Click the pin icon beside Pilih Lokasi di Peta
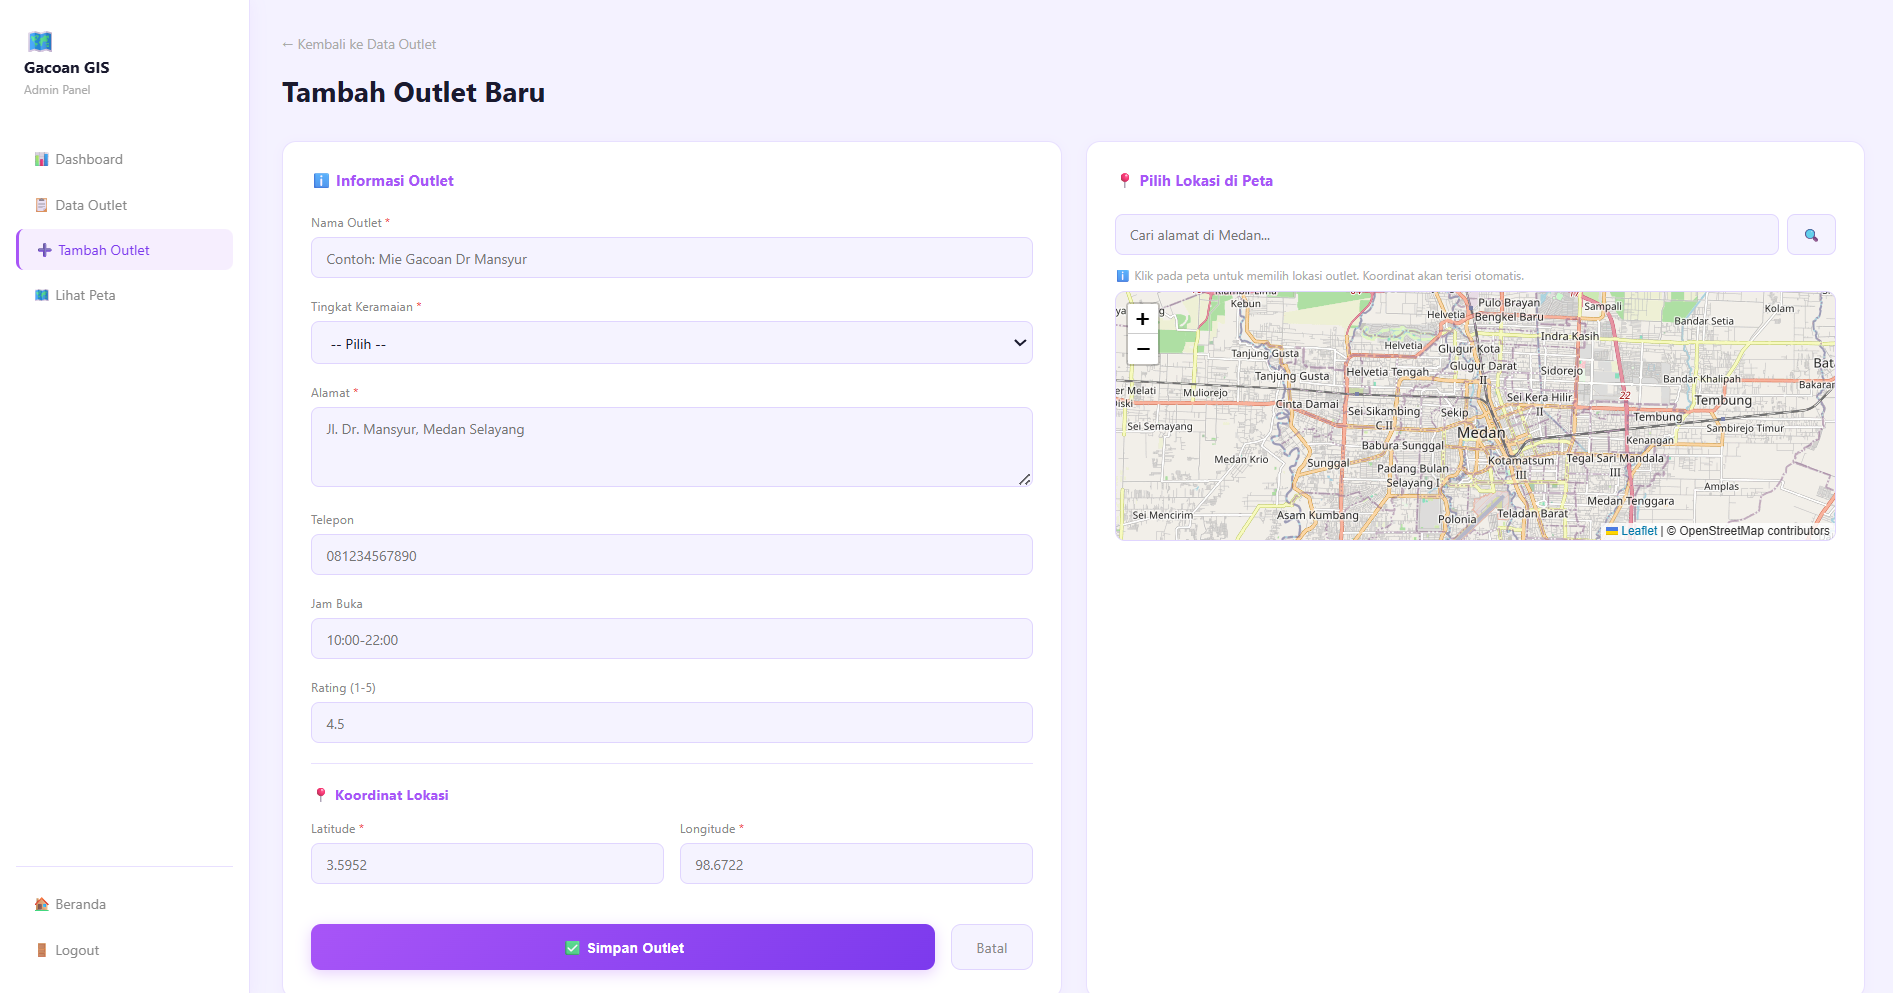Image resolution: width=1893 pixels, height=993 pixels. (x=1124, y=181)
